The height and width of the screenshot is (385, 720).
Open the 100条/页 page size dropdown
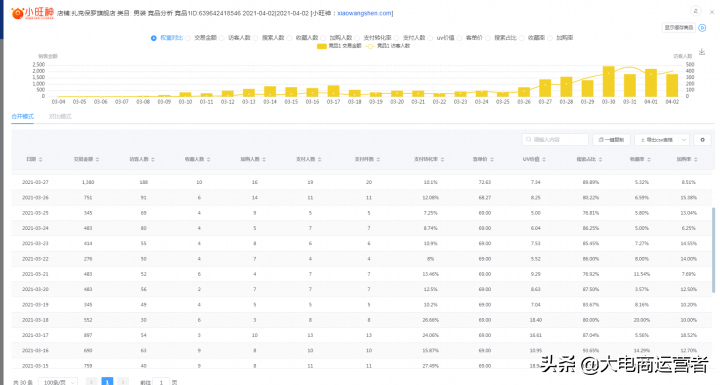(x=57, y=382)
